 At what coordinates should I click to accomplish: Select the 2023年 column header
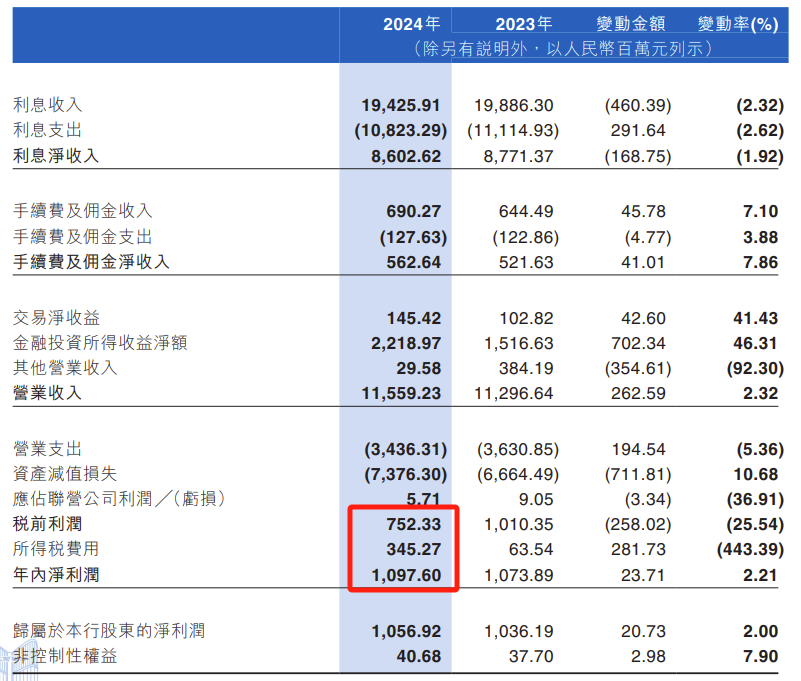coord(524,24)
